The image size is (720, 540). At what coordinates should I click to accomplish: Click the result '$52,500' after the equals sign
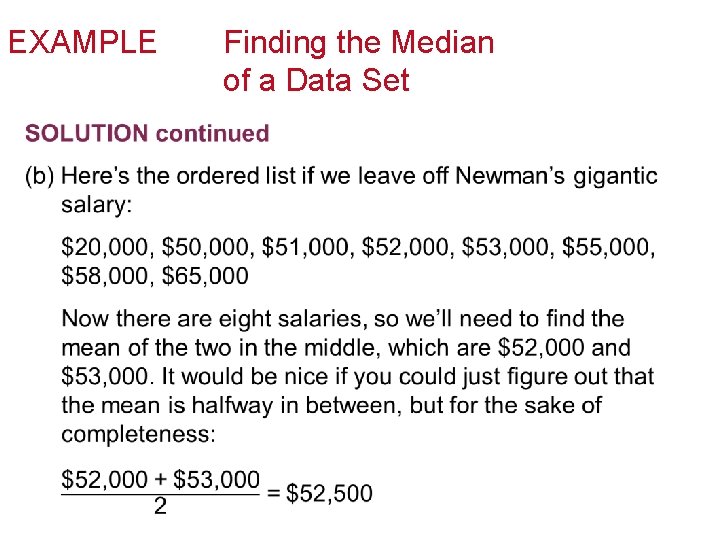coord(330,494)
